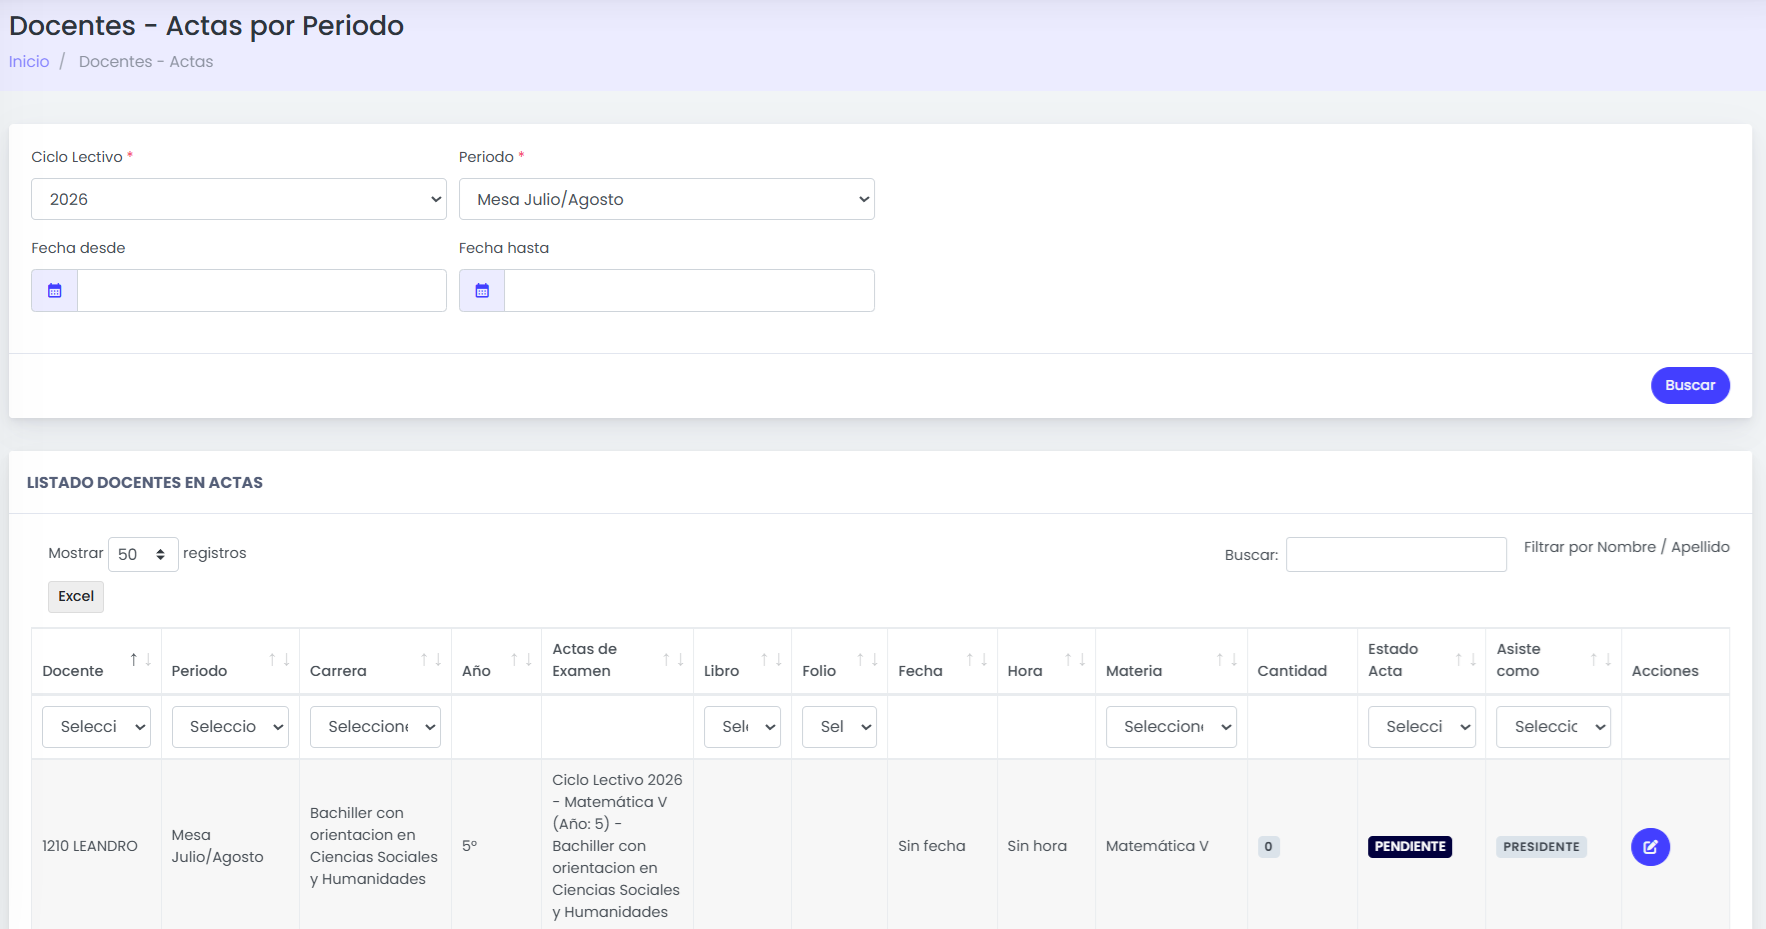Screen dimensions: 1766x929
Task: Focus the Fecha hasta date field
Action: click(689, 291)
